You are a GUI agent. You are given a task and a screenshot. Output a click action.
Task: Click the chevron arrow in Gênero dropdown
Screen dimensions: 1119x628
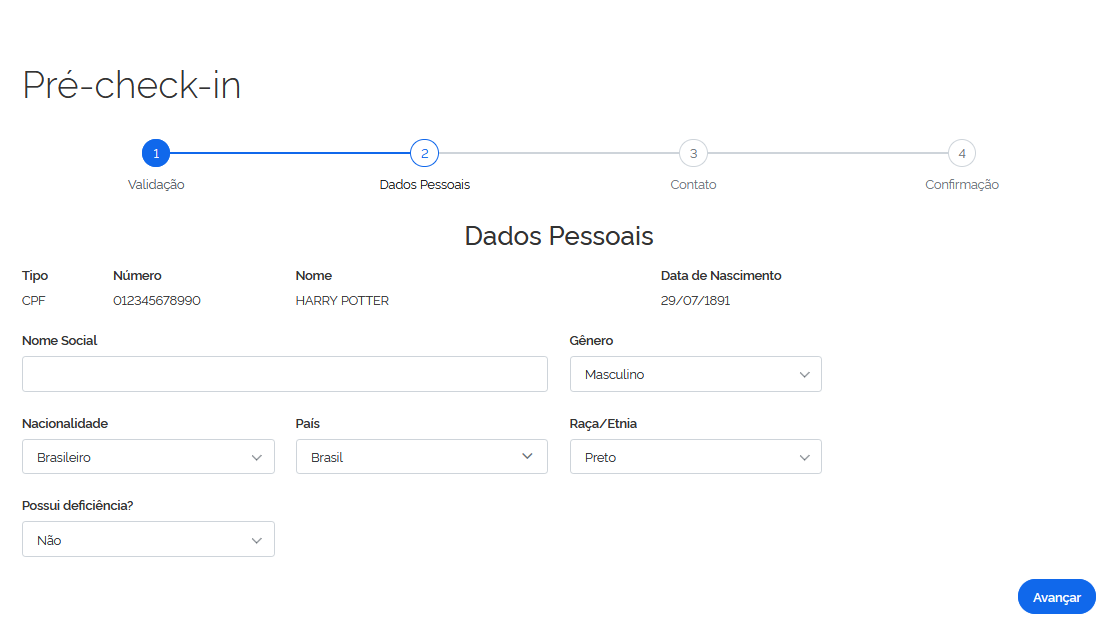pos(804,375)
